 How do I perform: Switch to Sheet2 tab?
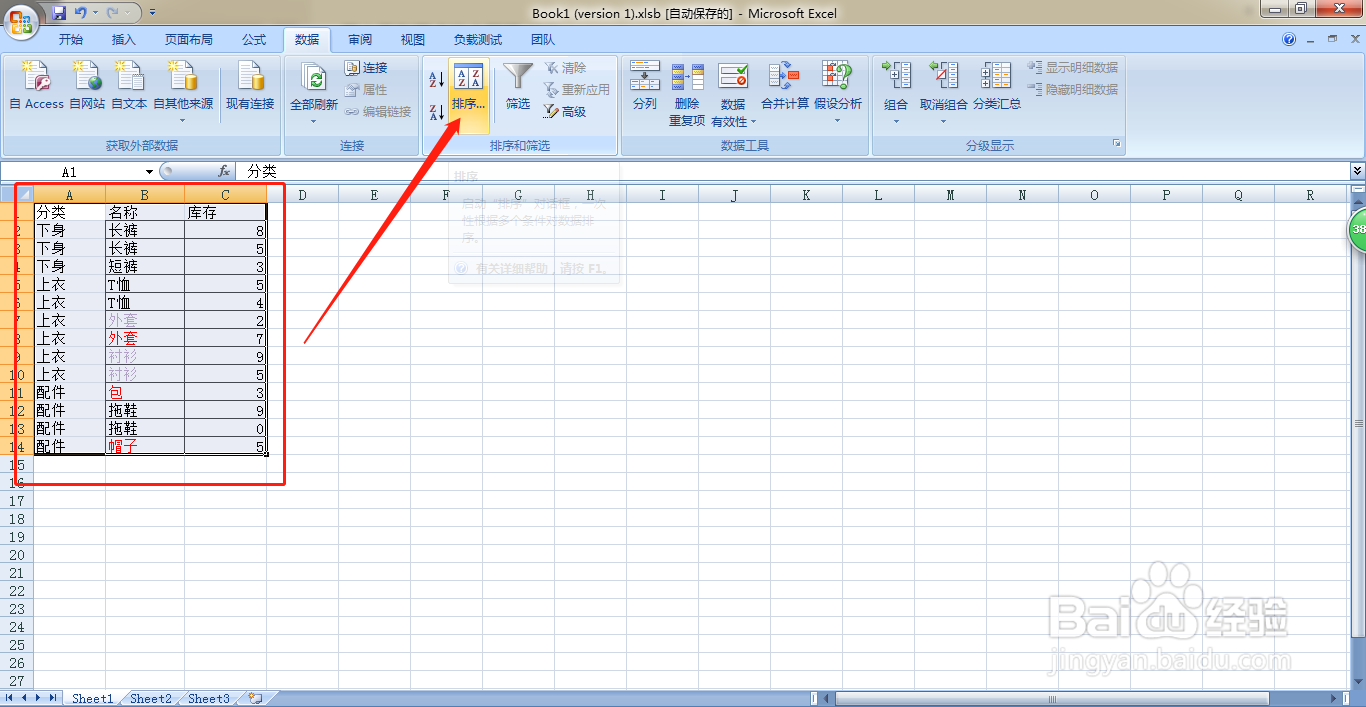coord(151,698)
